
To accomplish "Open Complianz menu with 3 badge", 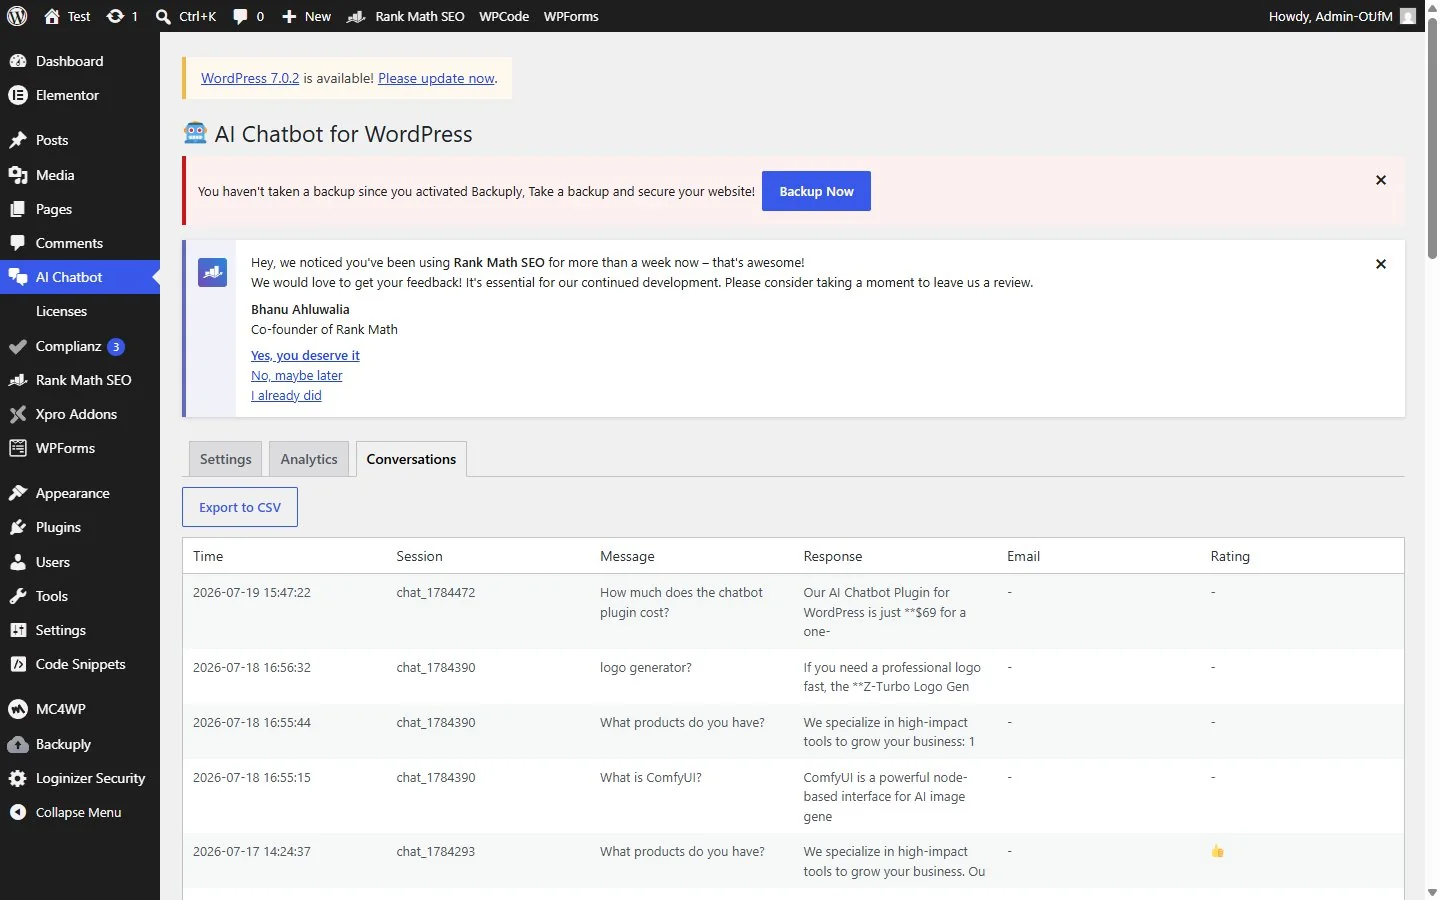I will pos(80,346).
